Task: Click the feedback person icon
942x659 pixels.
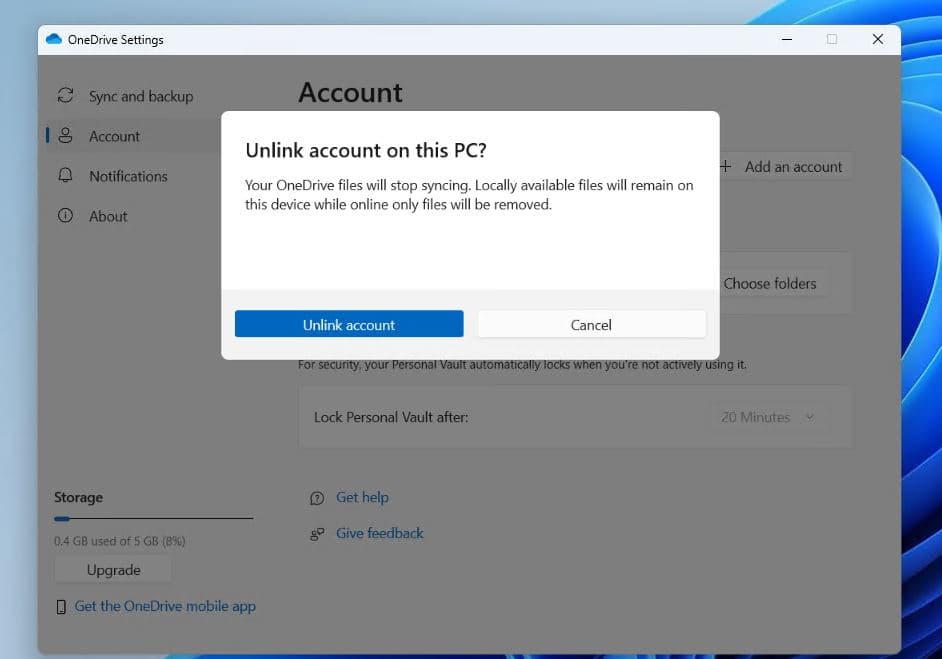Action: [317, 534]
